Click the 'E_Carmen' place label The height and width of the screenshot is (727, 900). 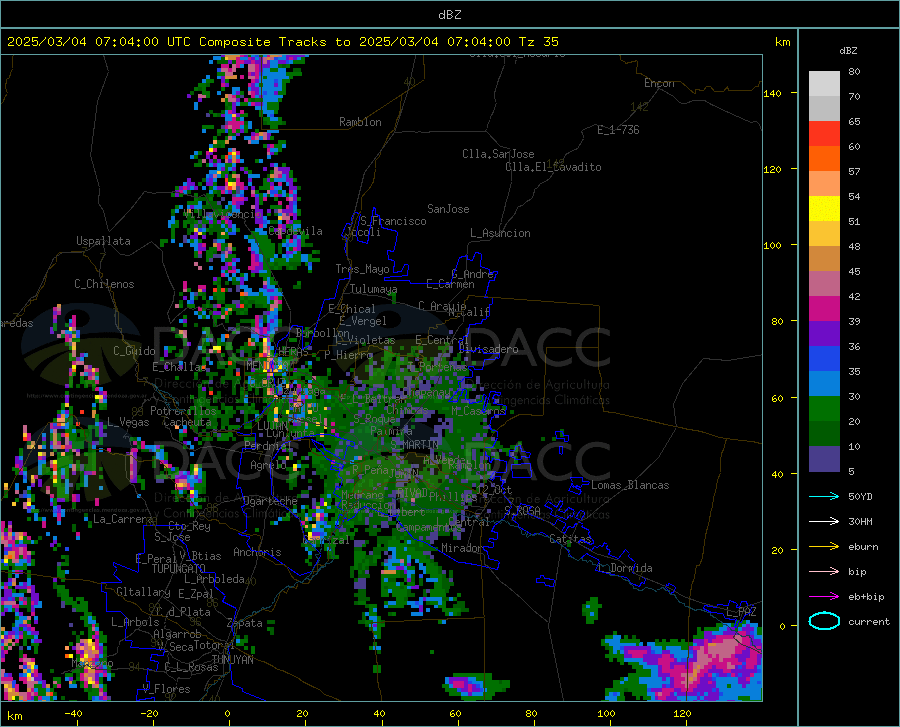(x=451, y=284)
